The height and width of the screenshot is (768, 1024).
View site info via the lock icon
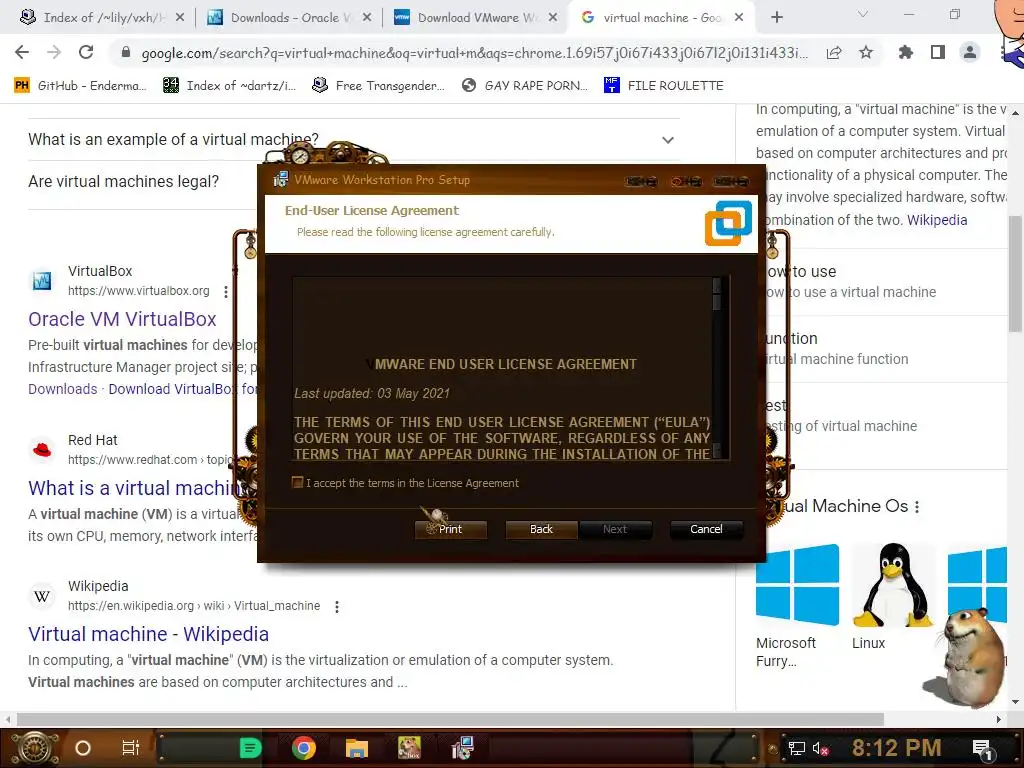(126, 52)
